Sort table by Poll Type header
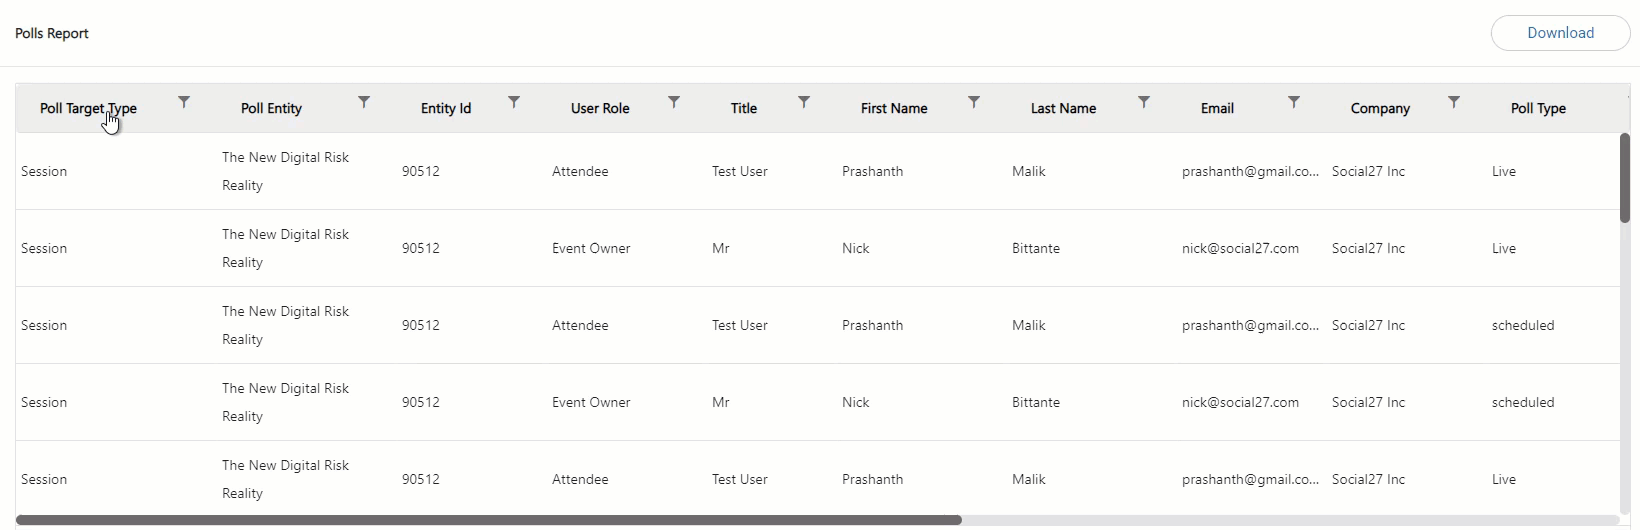The width and height of the screenshot is (1640, 530). tap(1538, 108)
